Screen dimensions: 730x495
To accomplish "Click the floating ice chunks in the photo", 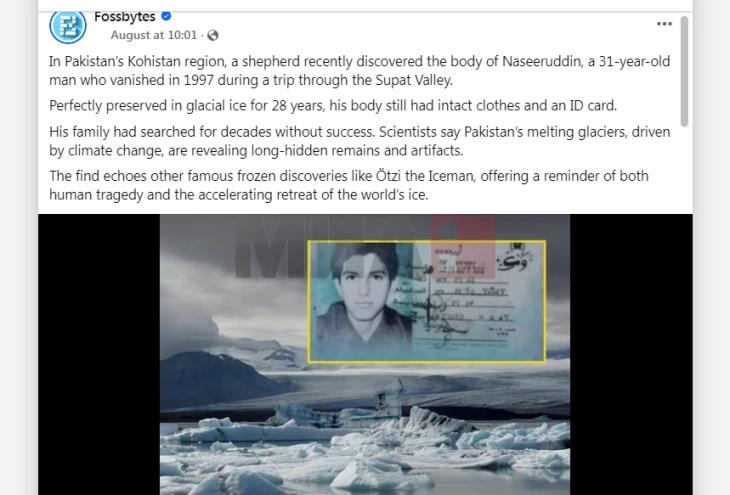I will pyautogui.click(x=365, y=447).
